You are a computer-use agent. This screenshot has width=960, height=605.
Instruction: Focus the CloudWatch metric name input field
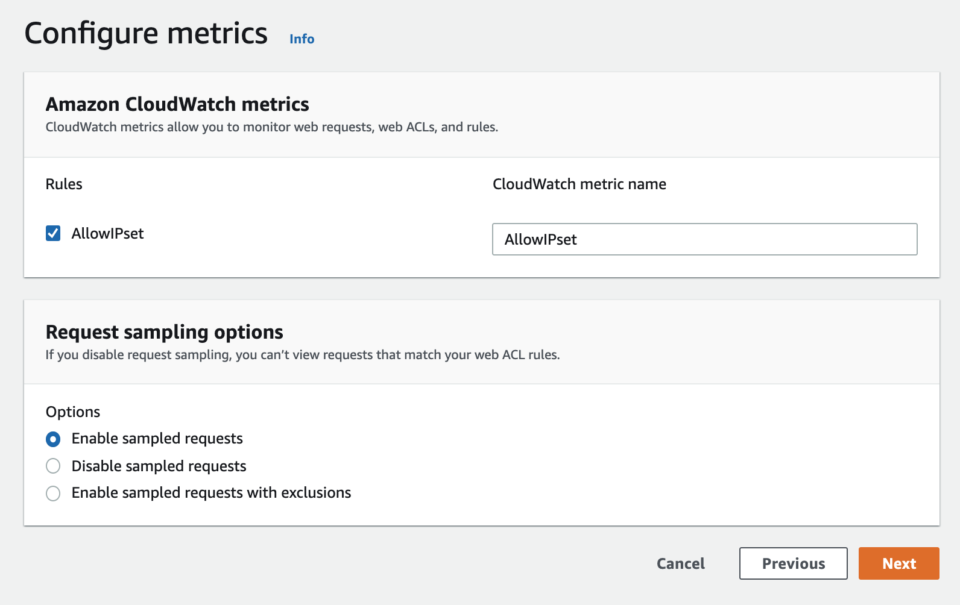[x=704, y=240]
